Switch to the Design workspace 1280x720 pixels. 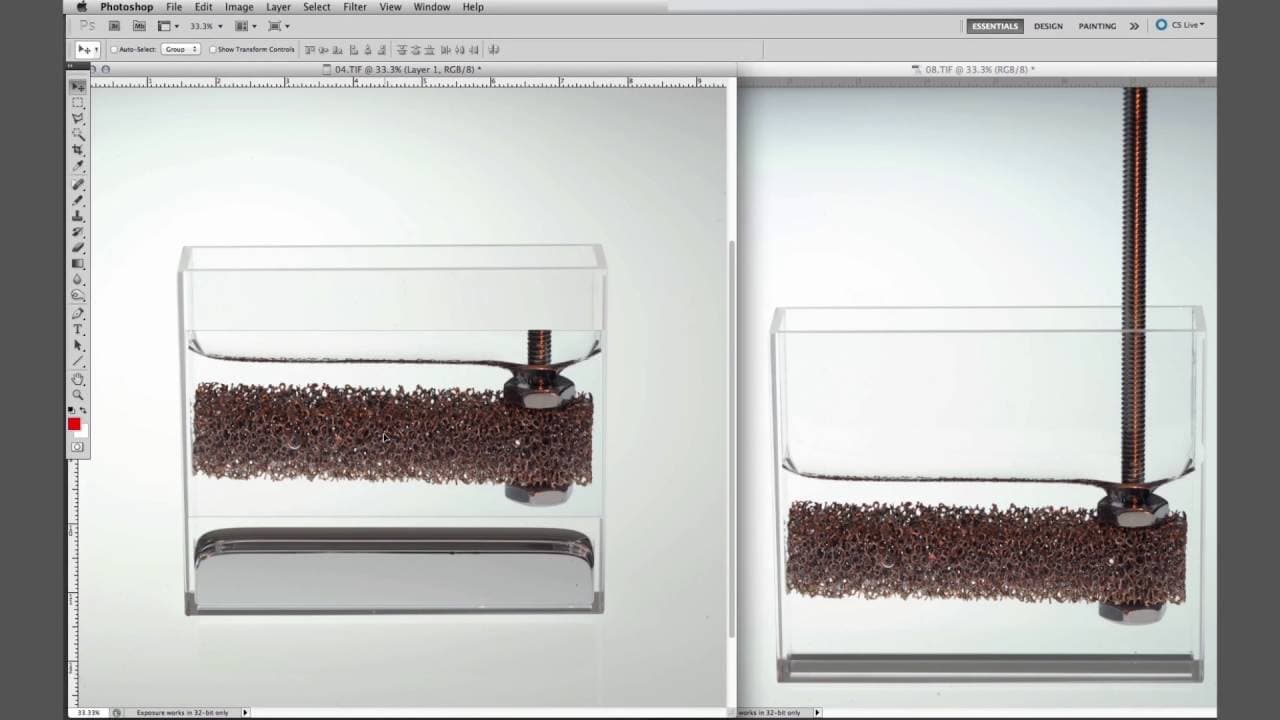[x=1048, y=26]
